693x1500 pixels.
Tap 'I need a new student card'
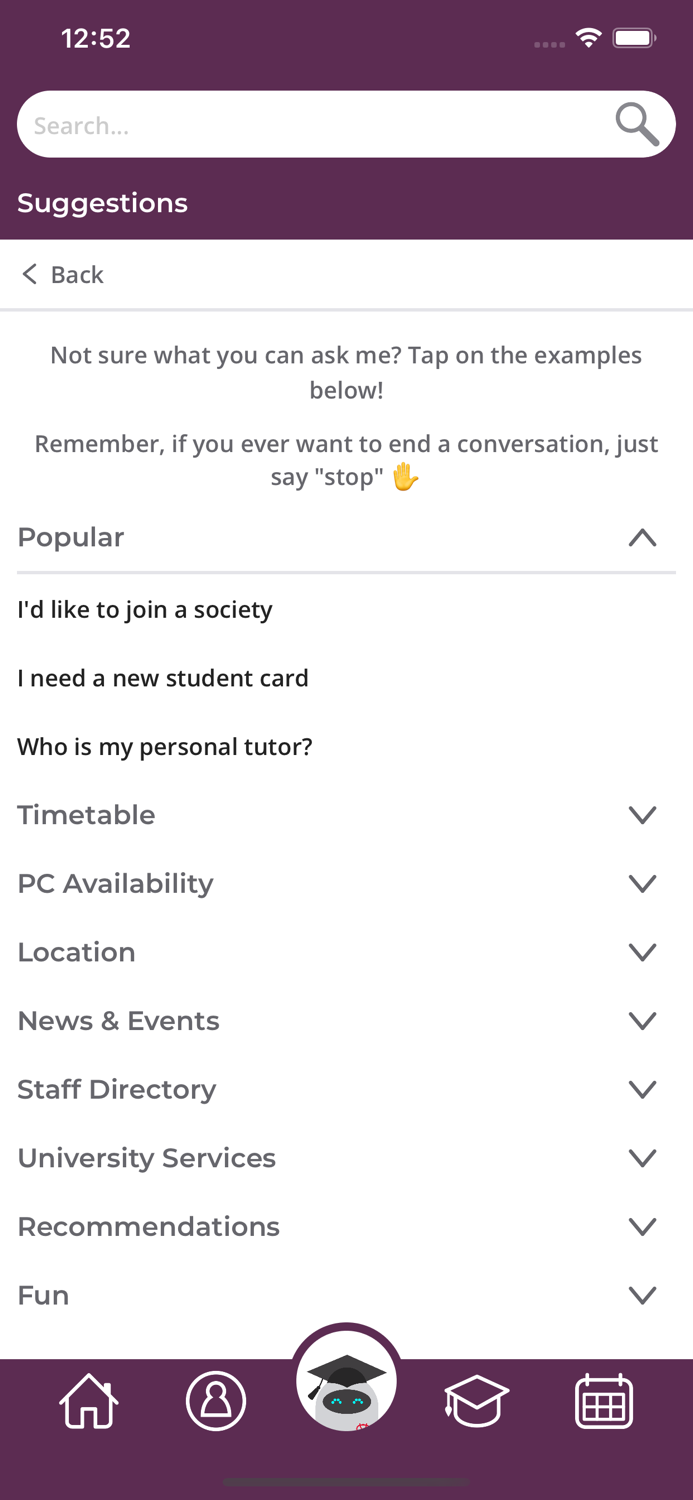click(x=163, y=678)
